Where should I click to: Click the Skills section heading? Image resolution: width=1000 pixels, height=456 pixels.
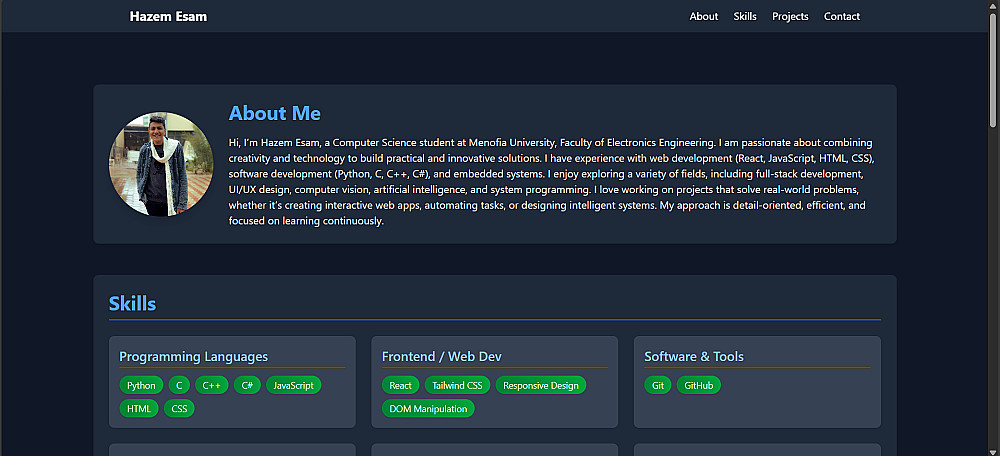pyautogui.click(x=133, y=304)
